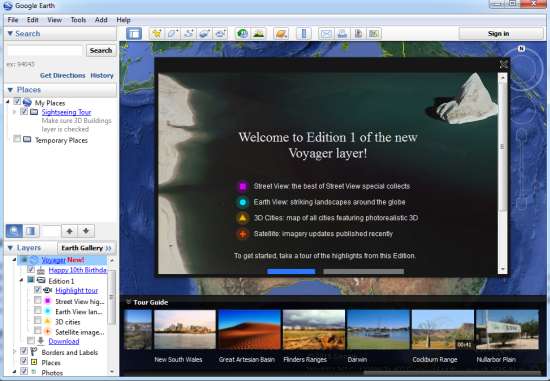Enable the Earth View landscapes checkbox

[38, 310]
